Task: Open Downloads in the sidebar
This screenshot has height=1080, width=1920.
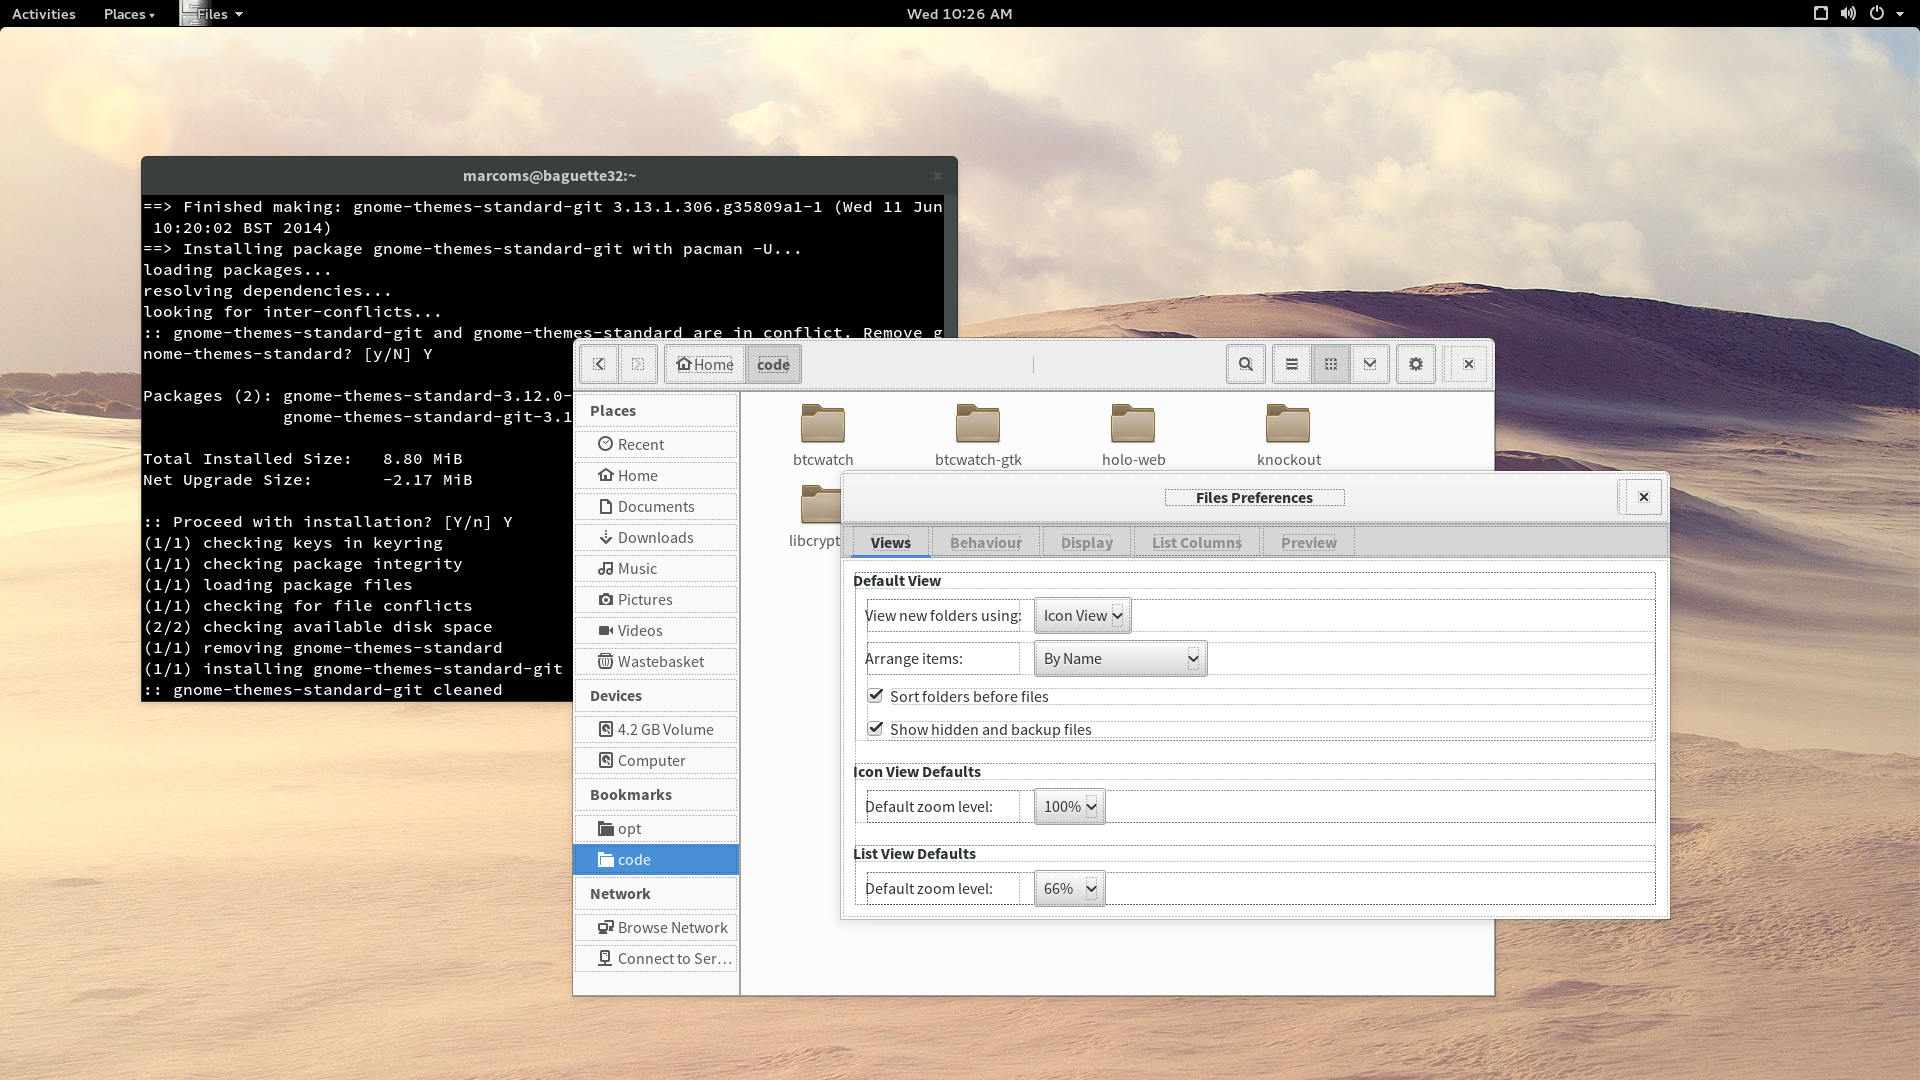Action: 656,537
